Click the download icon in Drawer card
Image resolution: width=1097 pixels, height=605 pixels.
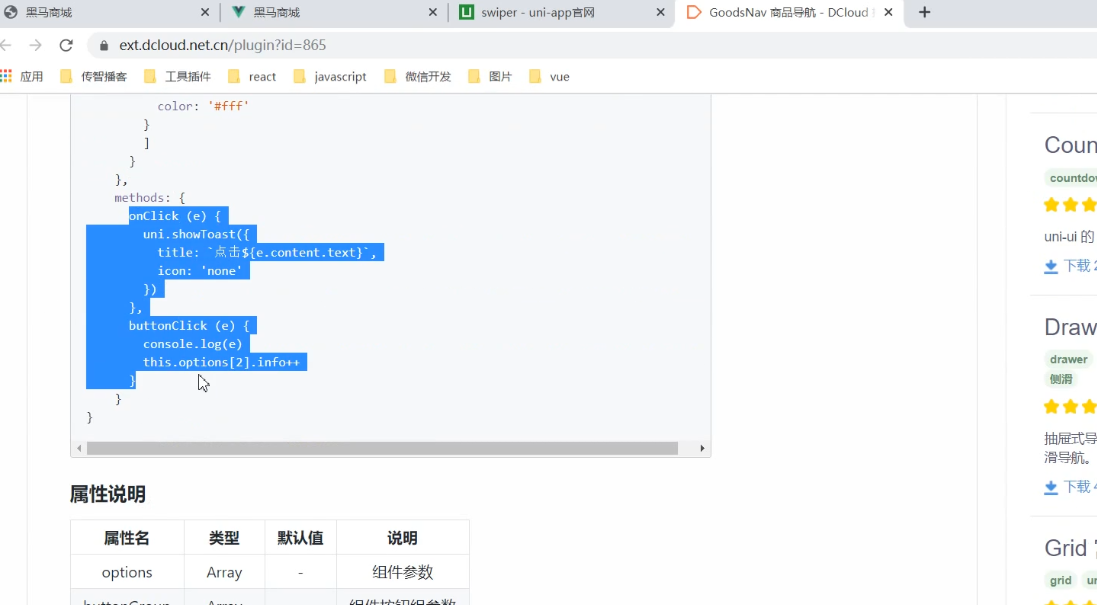[x=1051, y=487]
